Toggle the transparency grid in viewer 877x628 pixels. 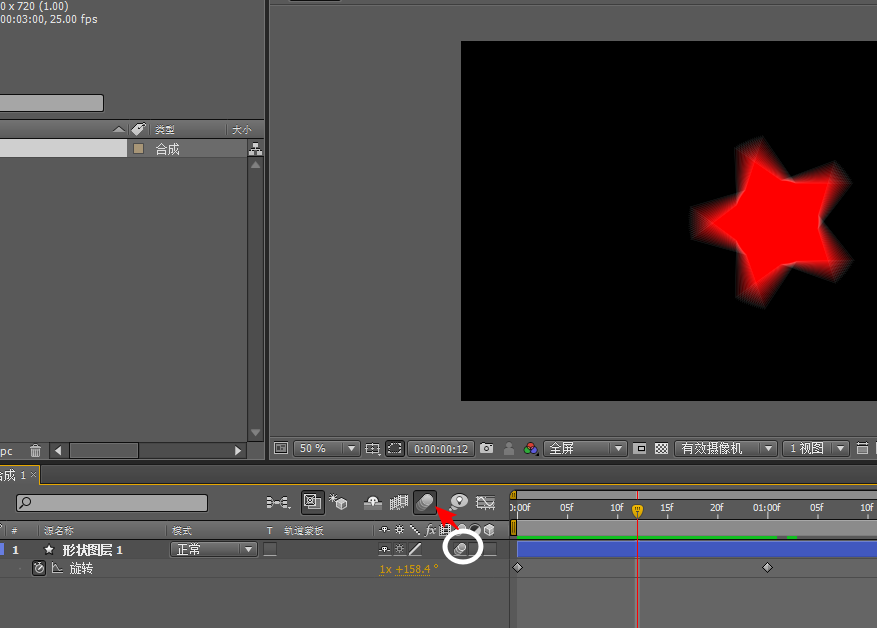(661, 449)
